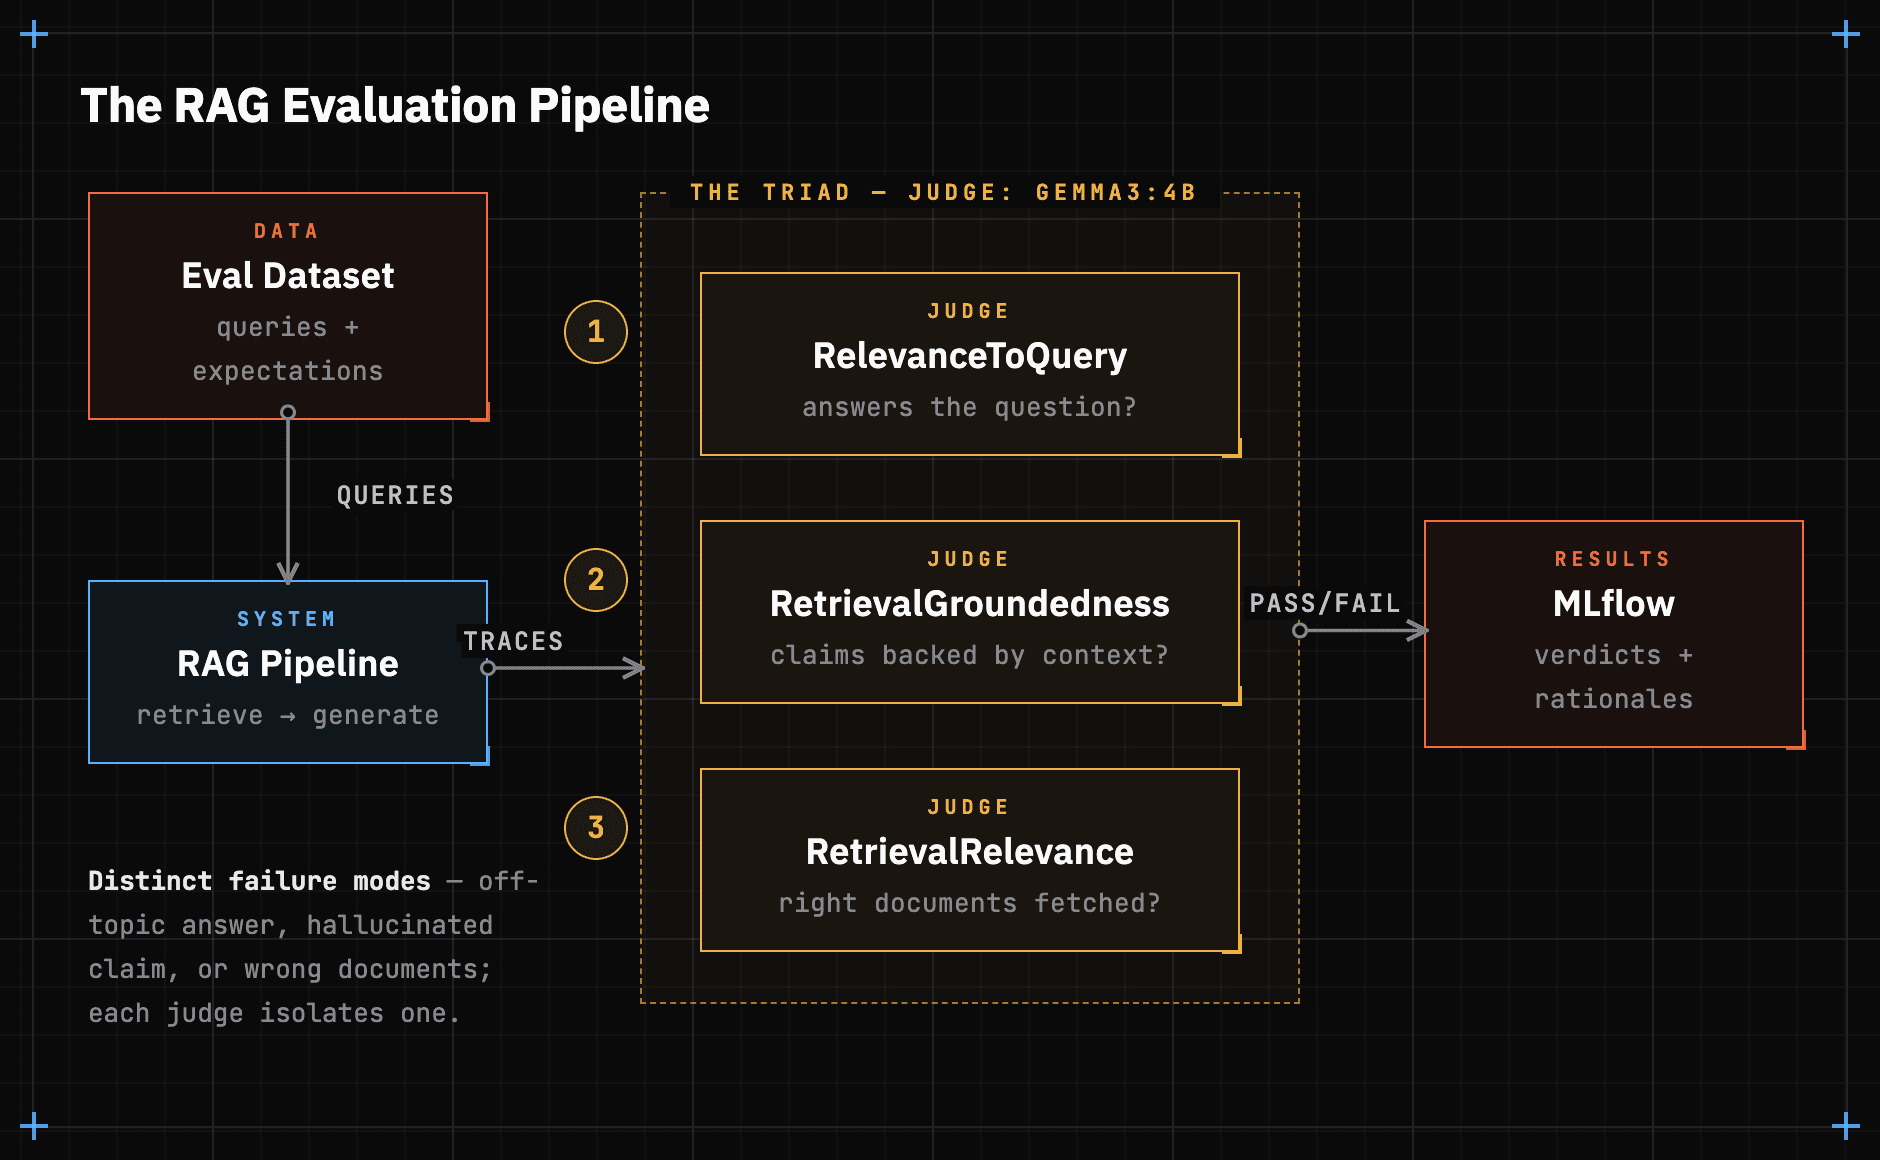Click the 'each judge isolates one.' line
Viewport: 1880px width, 1160px height.
coord(274,1014)
